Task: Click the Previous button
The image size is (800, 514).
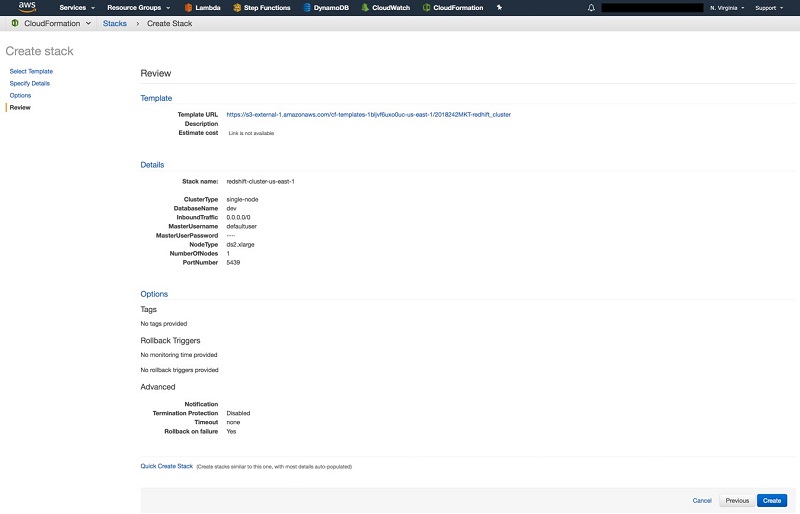Action: pyautogui.click(x=737, y=501)
